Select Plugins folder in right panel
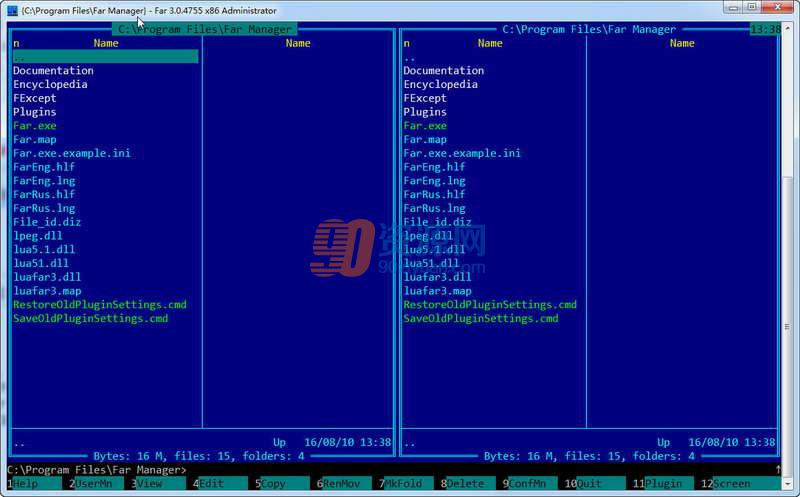The width and height of the screenshot is (800, 497). (425, 112)
